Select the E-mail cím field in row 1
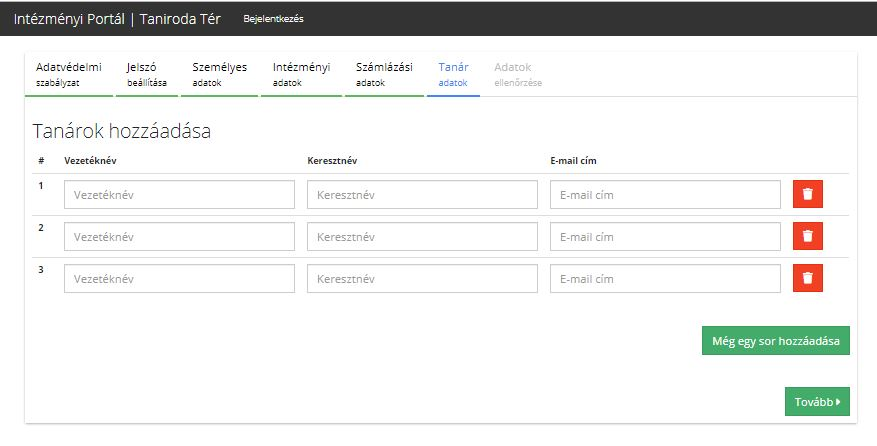Screen dimensions: 877x446 665,194
